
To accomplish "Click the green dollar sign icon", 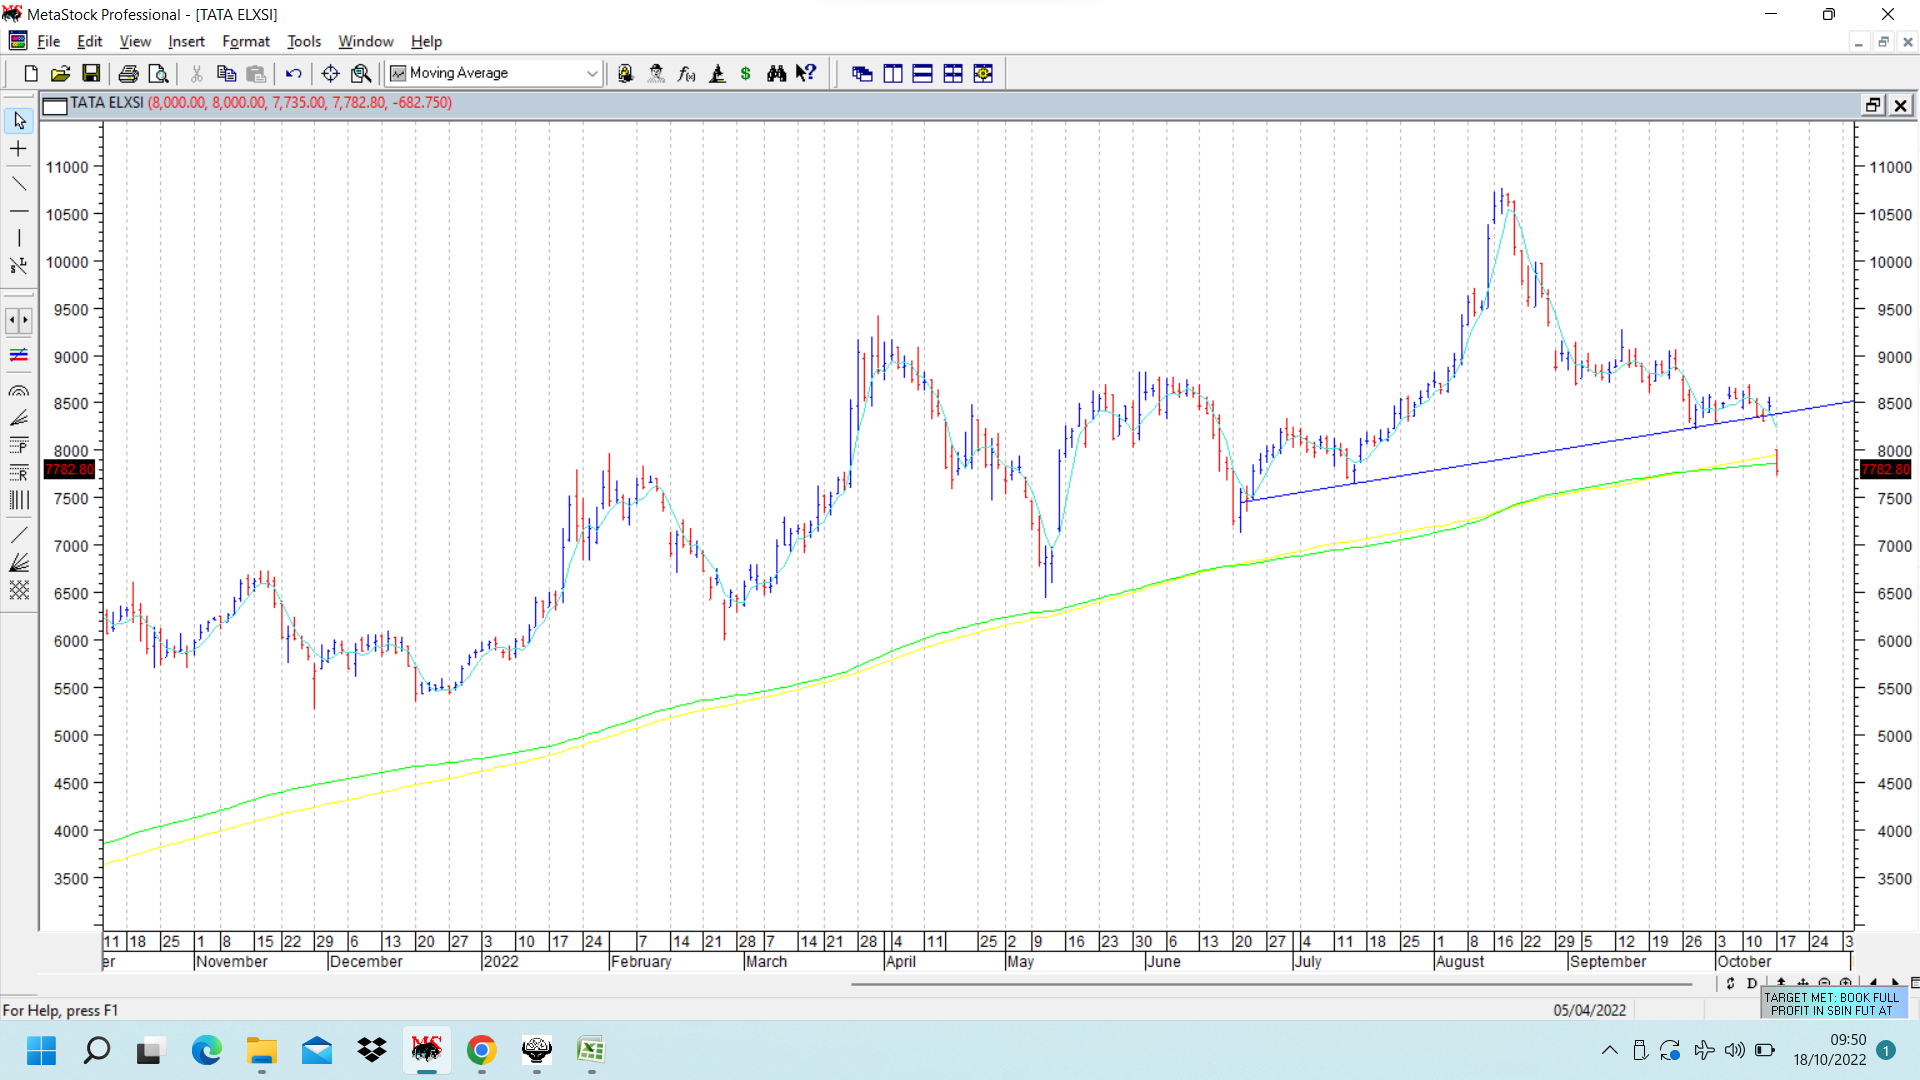I will point(746,73).
